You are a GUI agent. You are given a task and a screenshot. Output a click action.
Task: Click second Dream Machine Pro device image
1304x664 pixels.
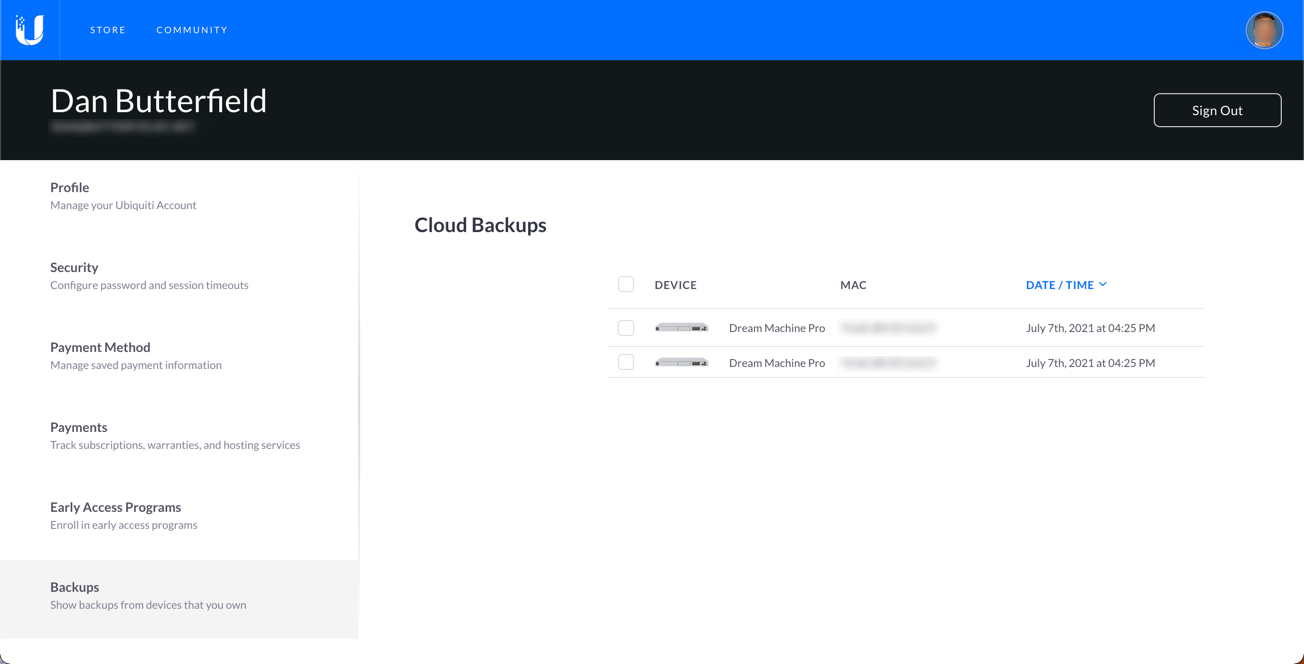pos(682,363)
